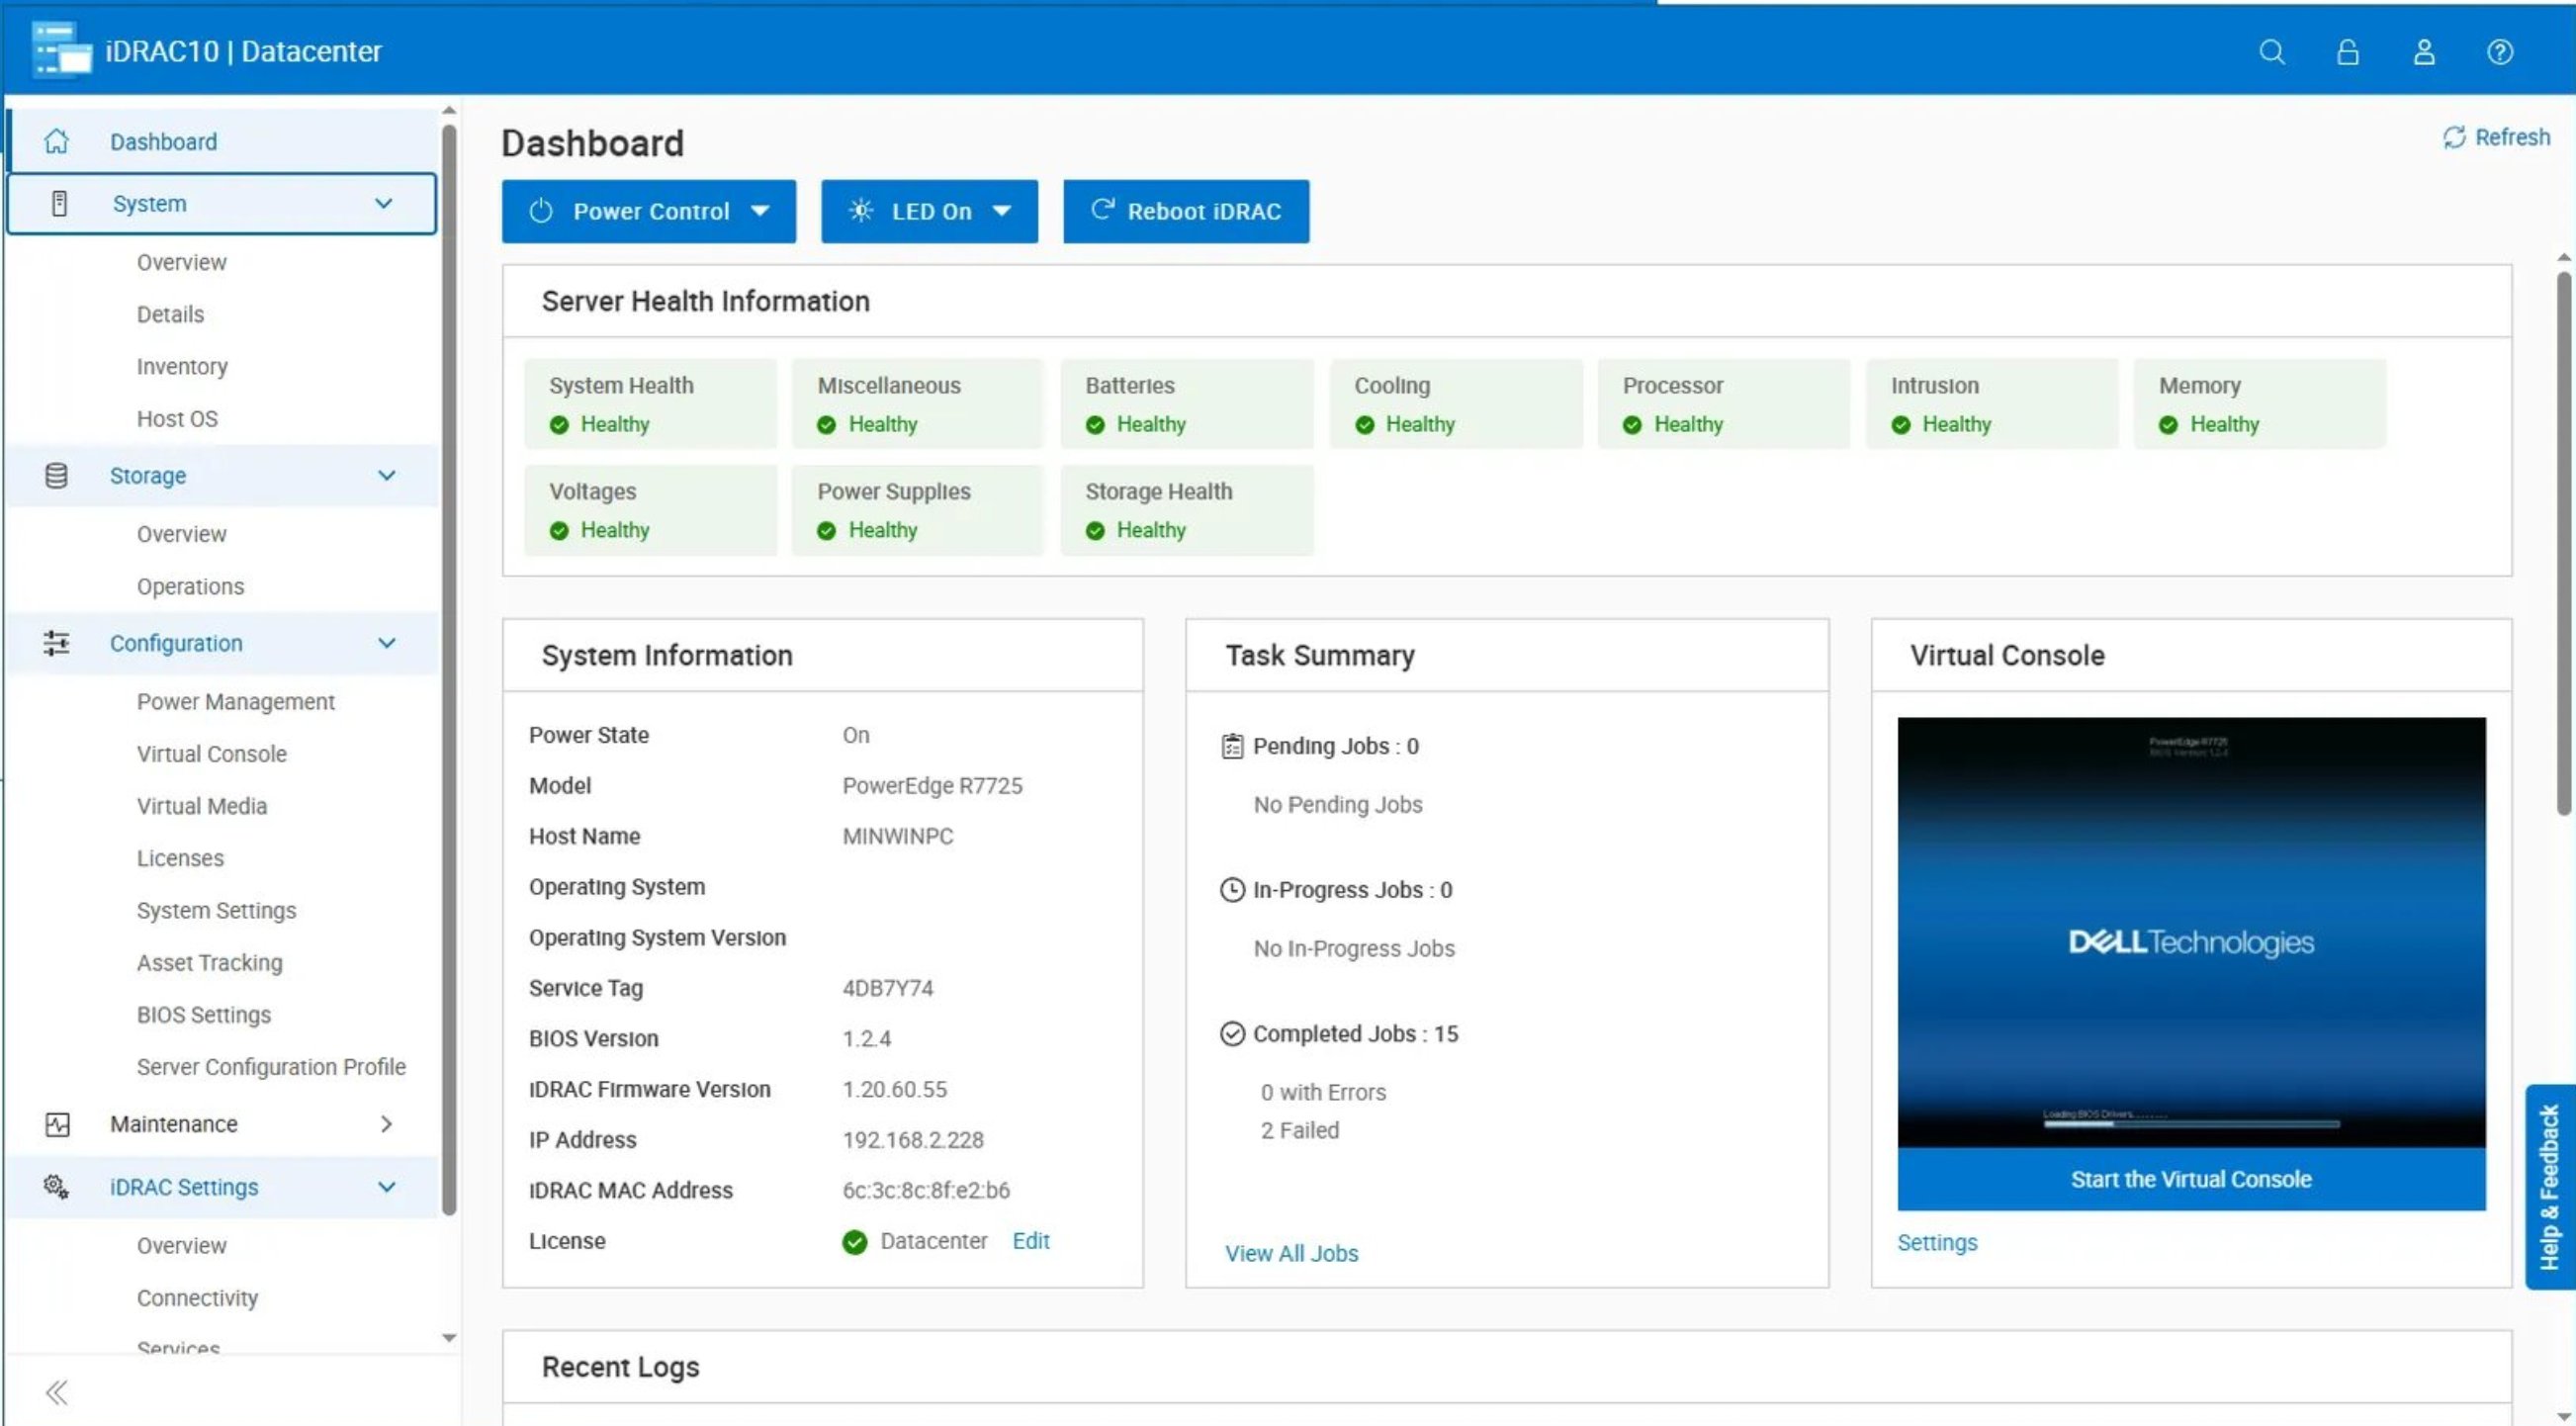The height and width of the screenshot is (1426, 2576).
Task: Open Dashboard in the sidebar
Action: point(222,141)
